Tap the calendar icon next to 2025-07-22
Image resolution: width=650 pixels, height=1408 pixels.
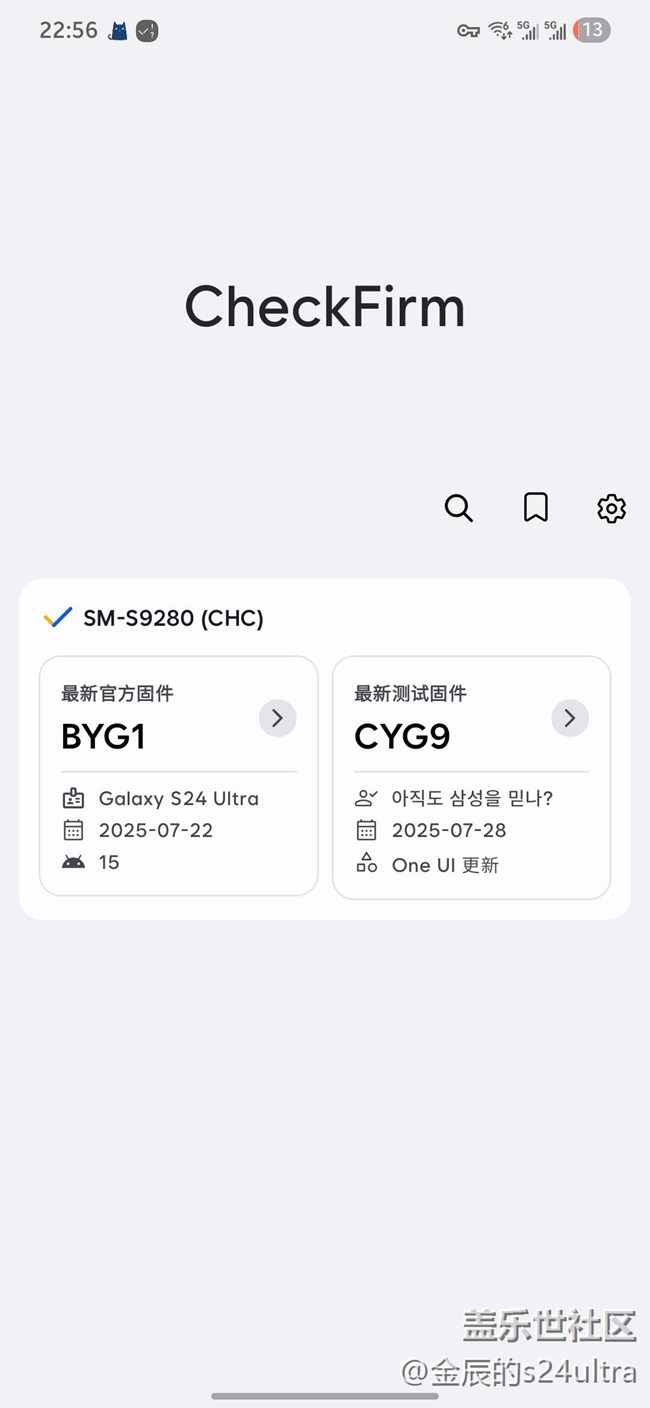click(x=73, y=830)
